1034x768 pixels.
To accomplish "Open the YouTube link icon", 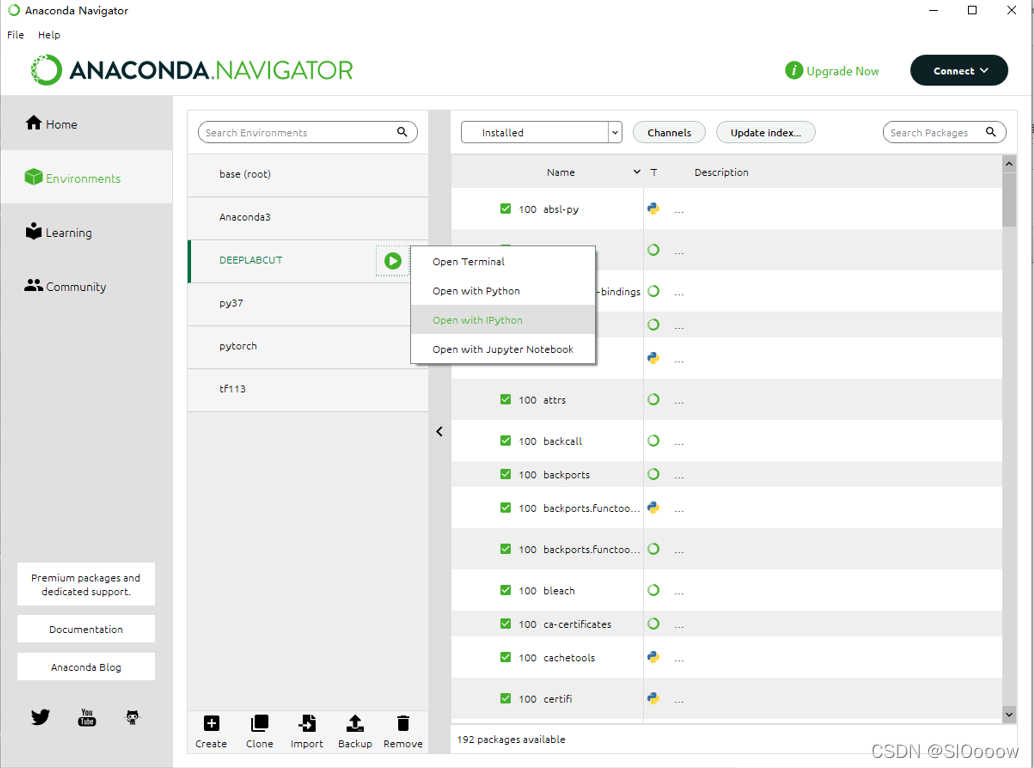I will 87,717.
